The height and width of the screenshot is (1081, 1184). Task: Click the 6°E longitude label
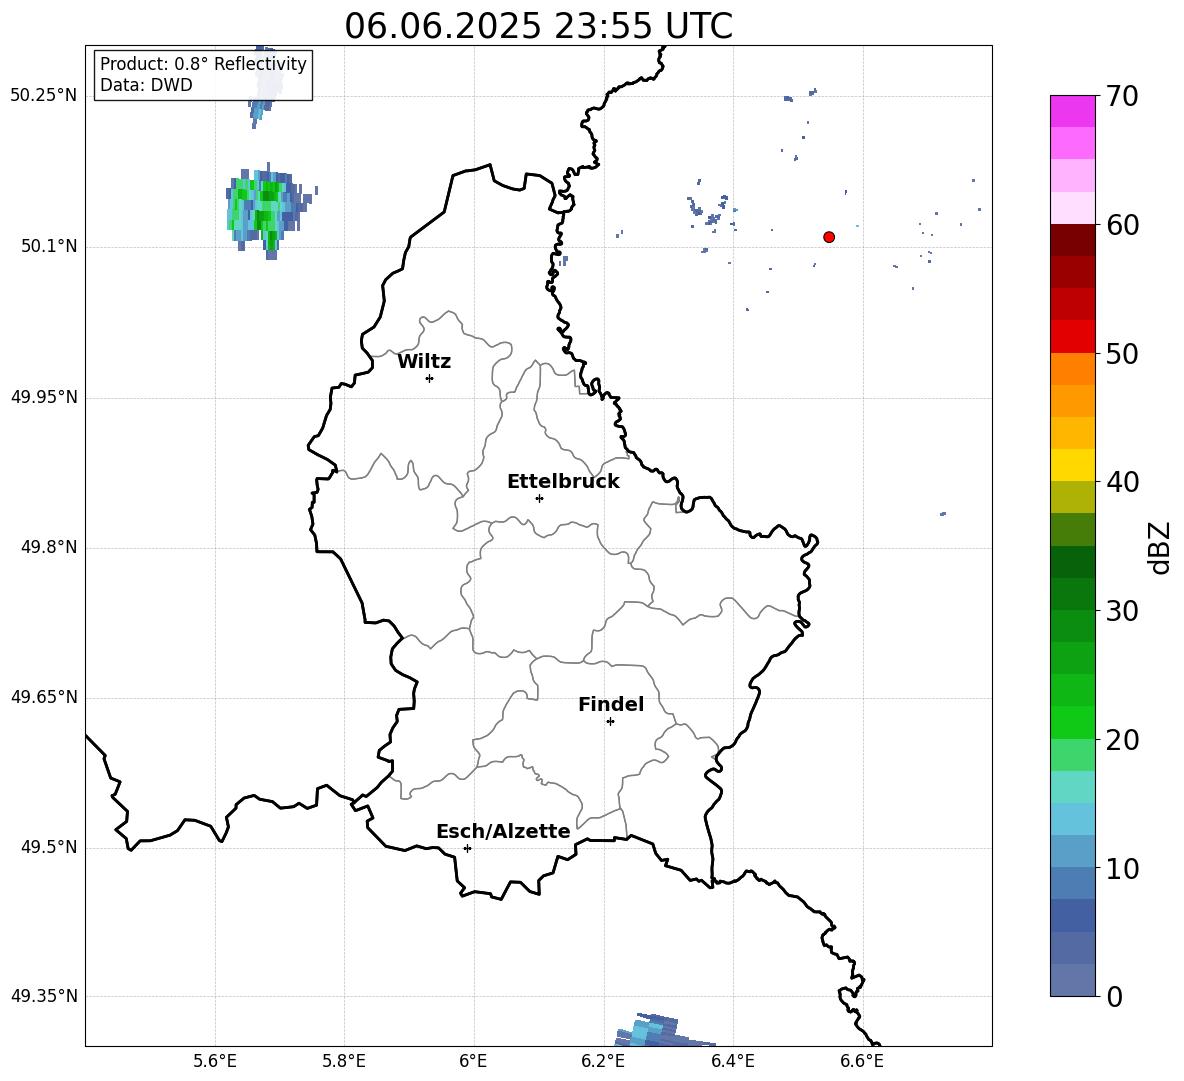pyautogui.click(x=473, y=1061)
